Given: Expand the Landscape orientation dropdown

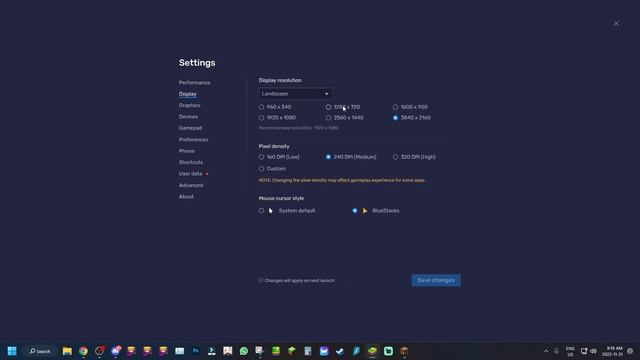Looking at the screenshot, I should pyautogui.click(x=295, y=94).
